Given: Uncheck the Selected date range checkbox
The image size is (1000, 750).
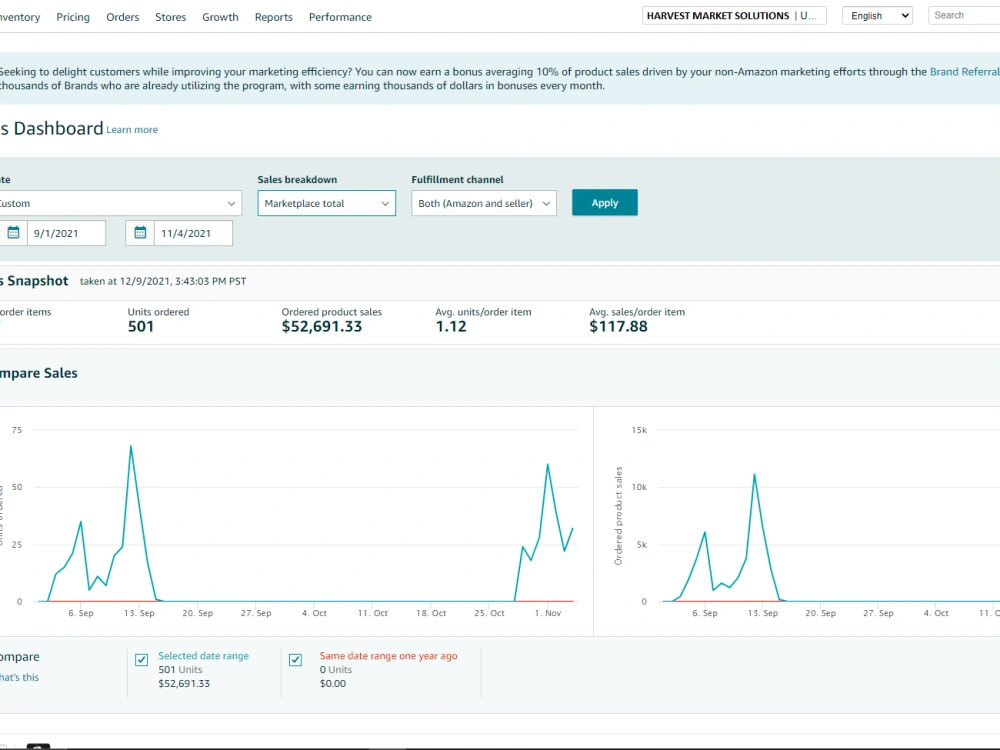Looking at the screenshot, I should [x=142, y=659].
